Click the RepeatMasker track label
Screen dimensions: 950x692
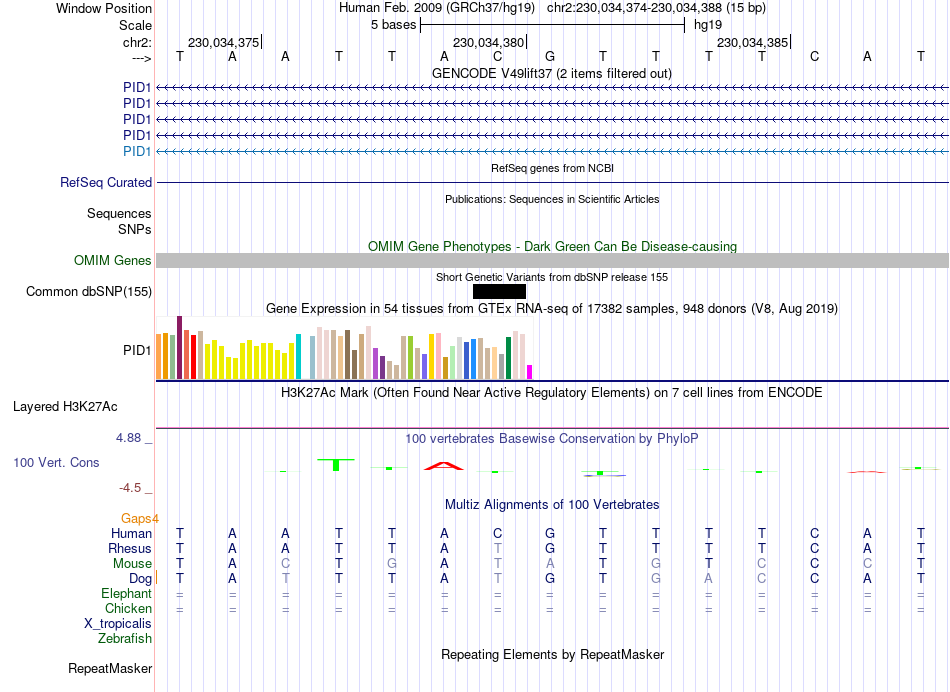(110, 669)
